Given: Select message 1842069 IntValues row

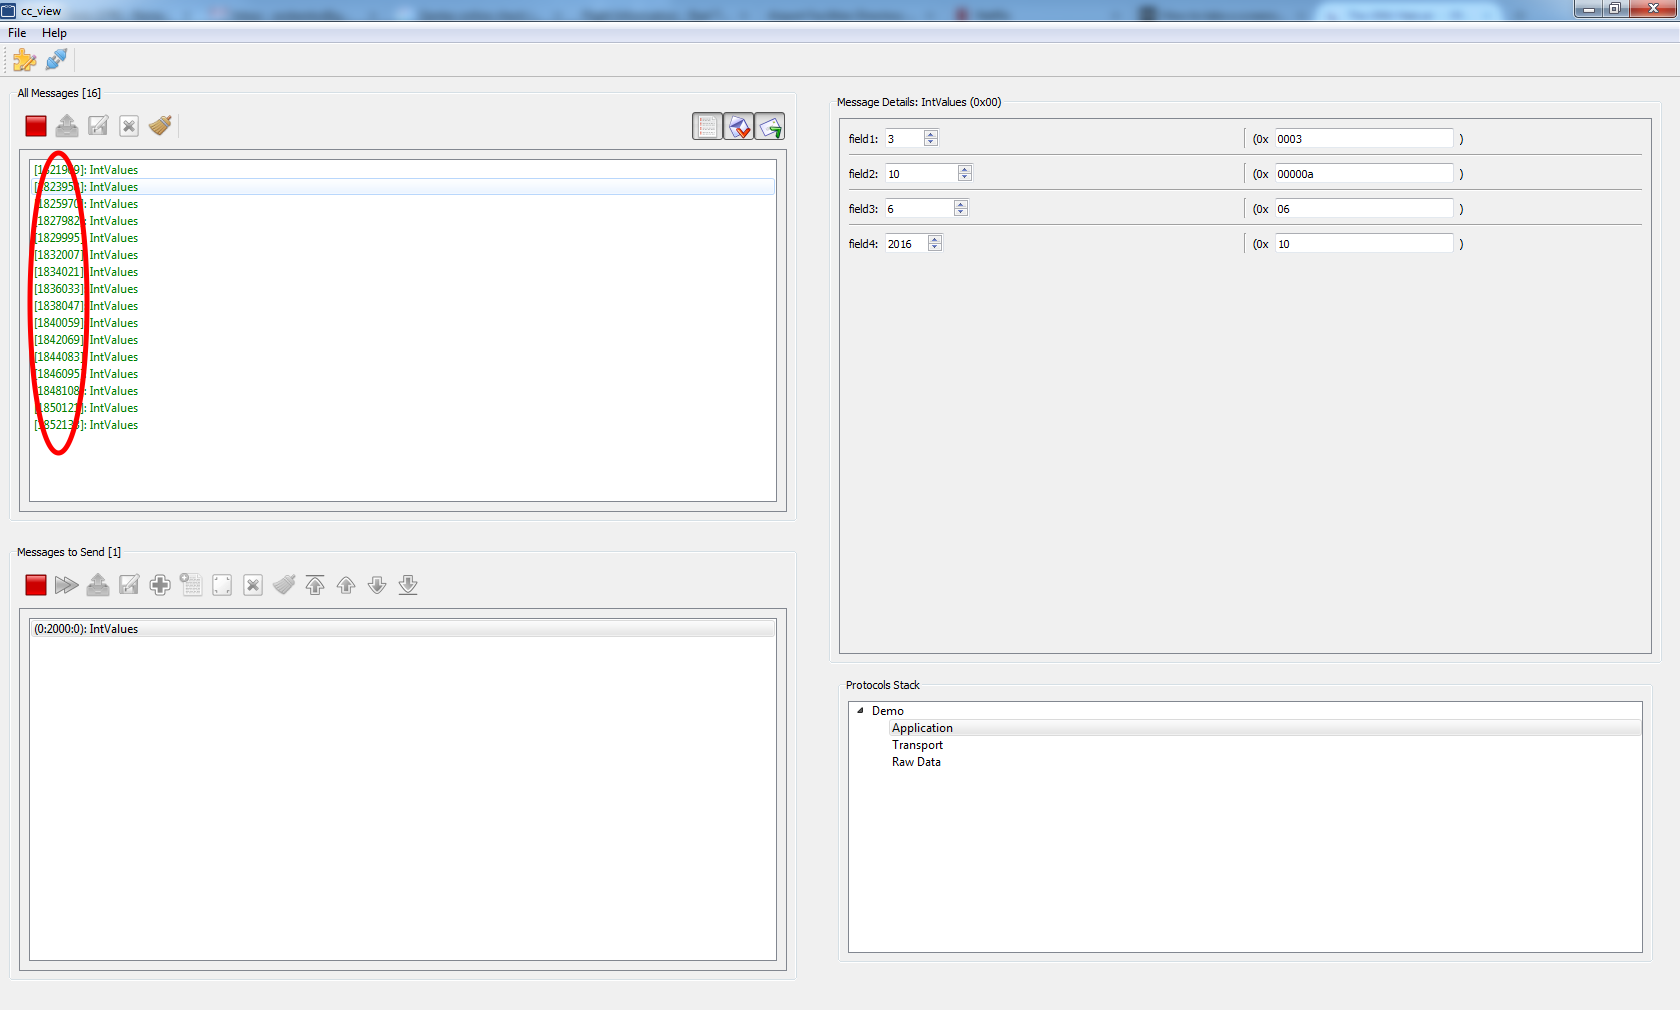Looking at the screenshot, I should 403,340.
